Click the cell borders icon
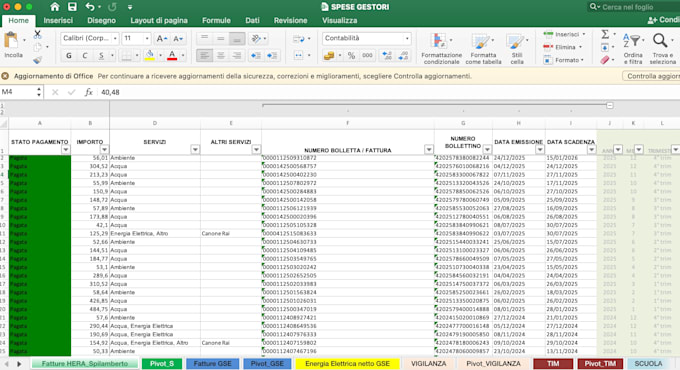The image size is (680, 370). coord(126,56)
